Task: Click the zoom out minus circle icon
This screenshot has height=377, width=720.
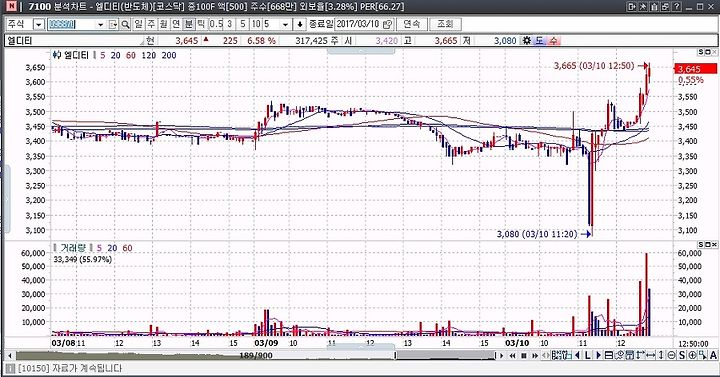Action: tap(671, 355)
